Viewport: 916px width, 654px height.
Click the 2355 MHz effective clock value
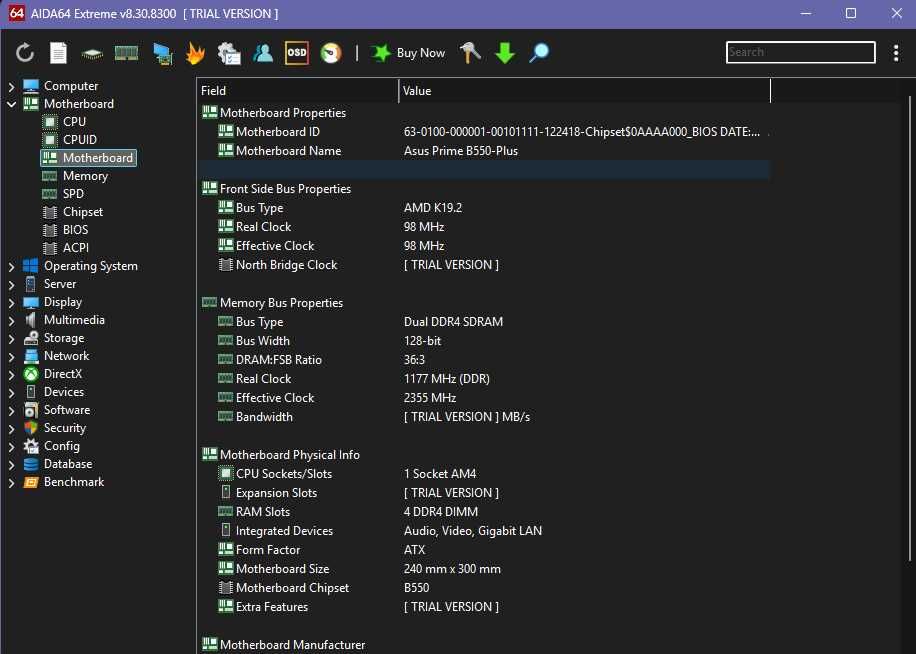[430, 398]
